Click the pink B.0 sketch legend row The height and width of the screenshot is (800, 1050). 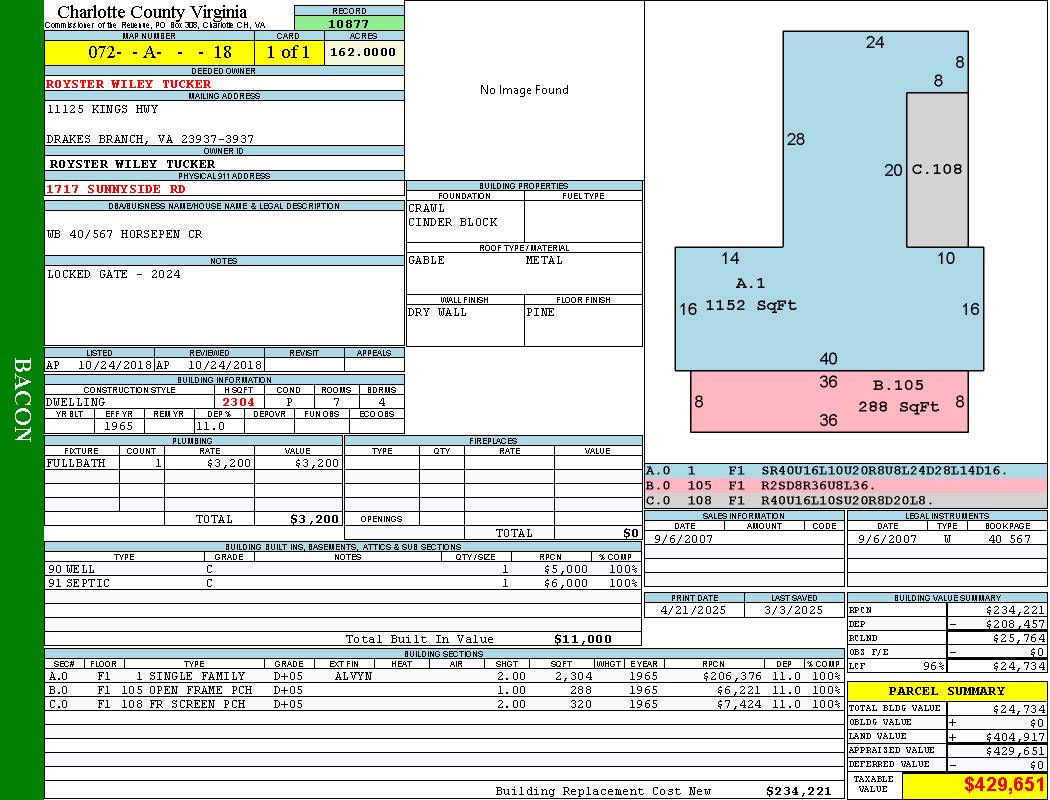845,485
